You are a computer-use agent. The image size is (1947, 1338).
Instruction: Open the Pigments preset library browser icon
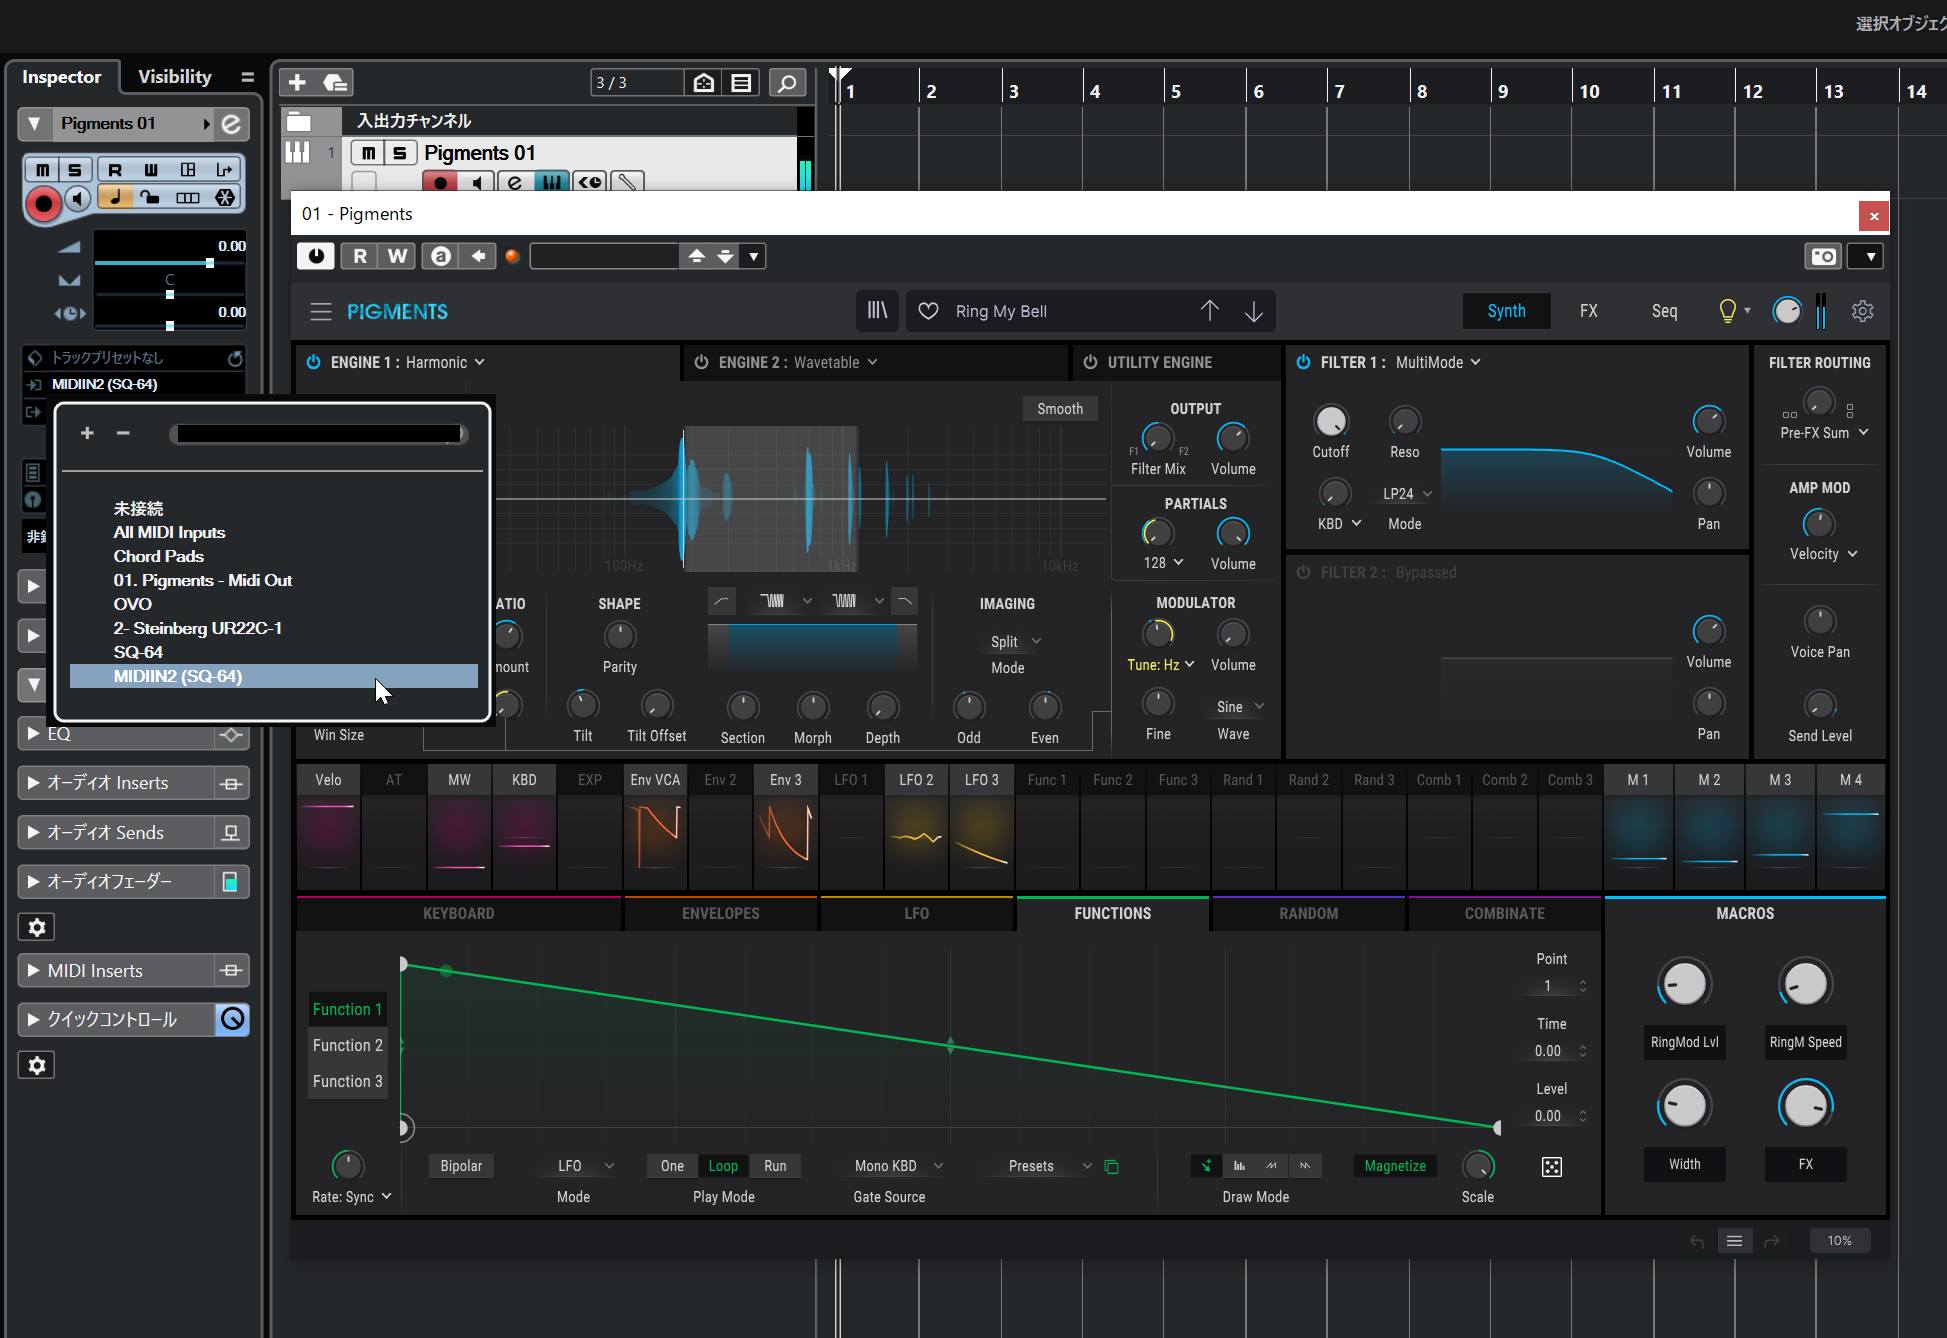click(877, 311)
